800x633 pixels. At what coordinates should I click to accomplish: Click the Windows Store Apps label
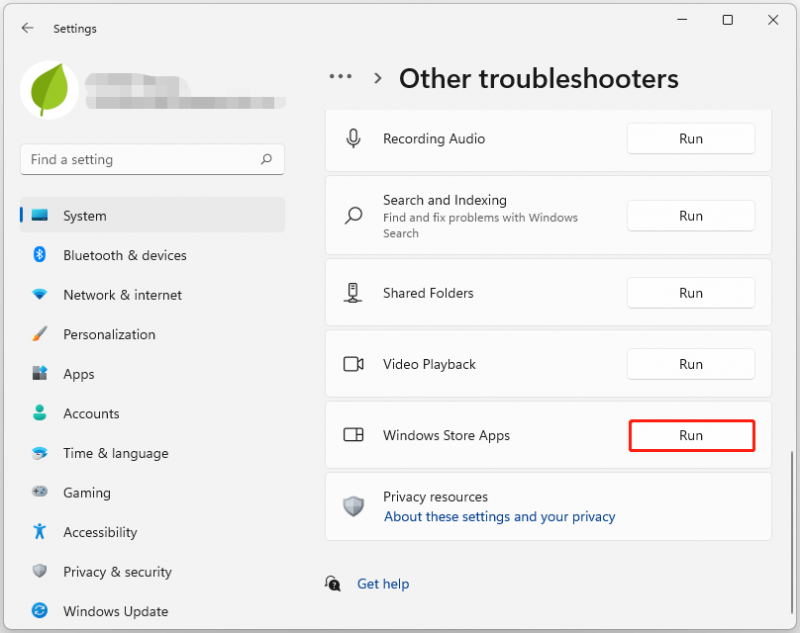pyautogui.click(x=446, y=435)
